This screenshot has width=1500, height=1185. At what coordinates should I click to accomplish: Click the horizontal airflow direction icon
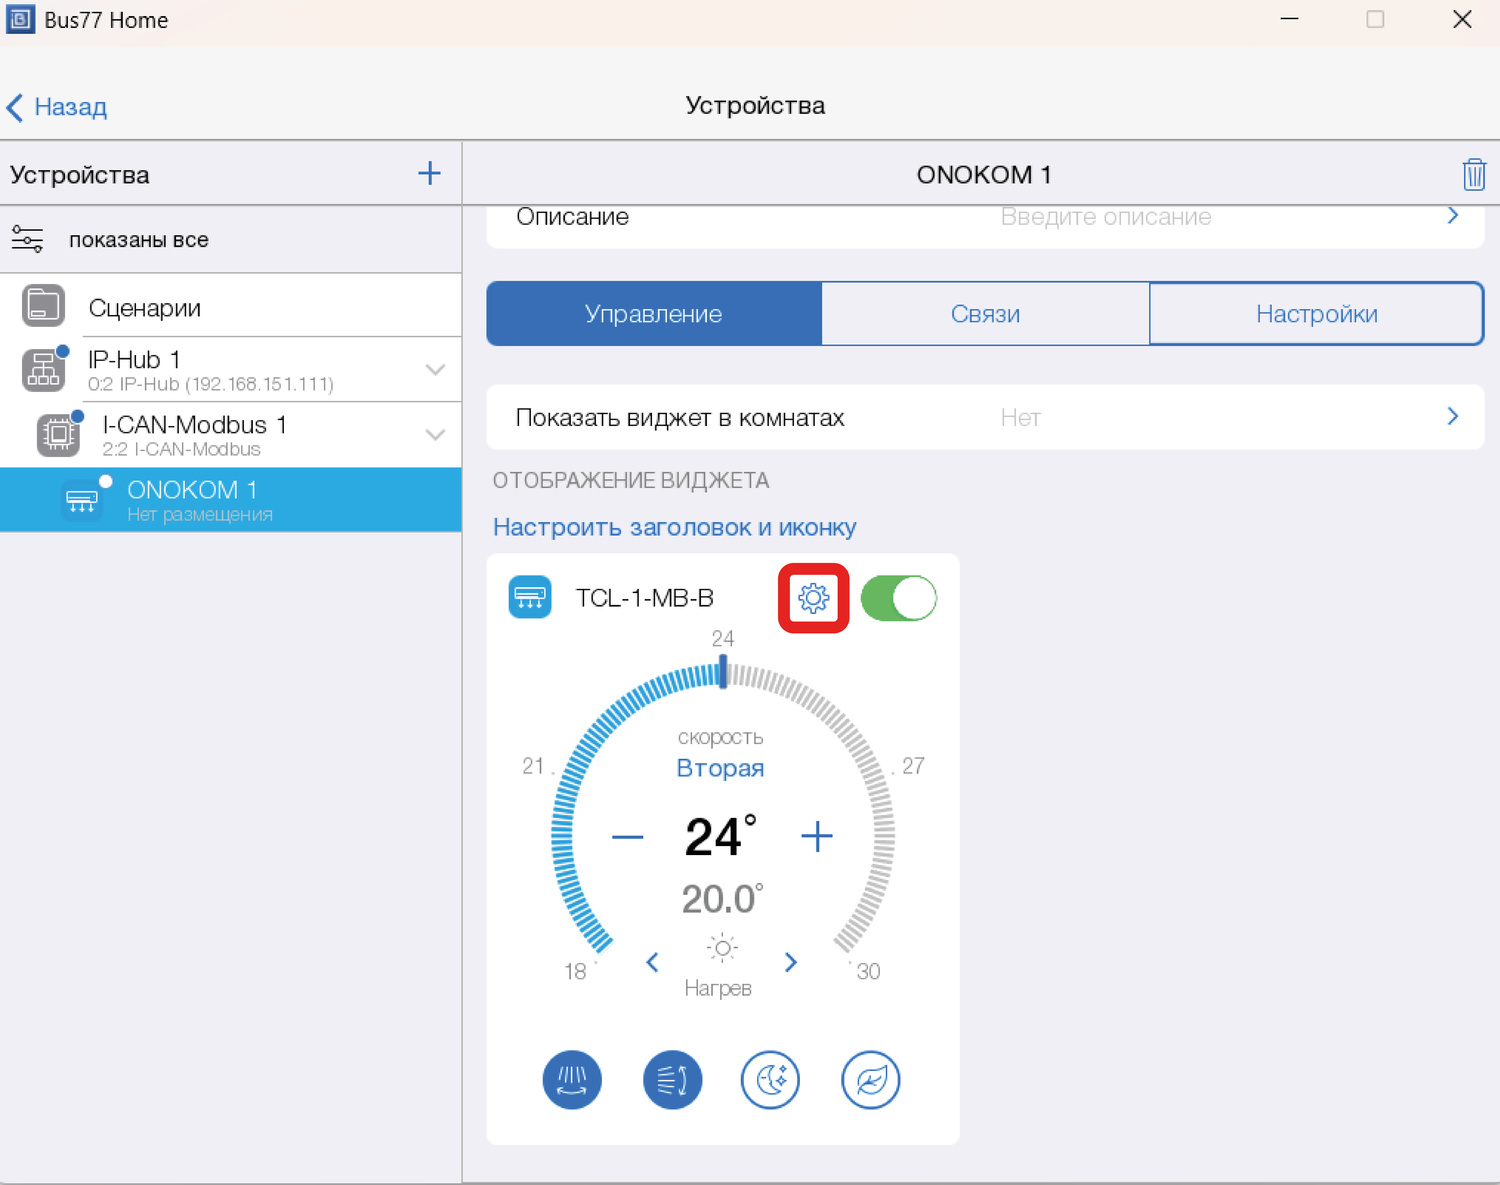672,1080
